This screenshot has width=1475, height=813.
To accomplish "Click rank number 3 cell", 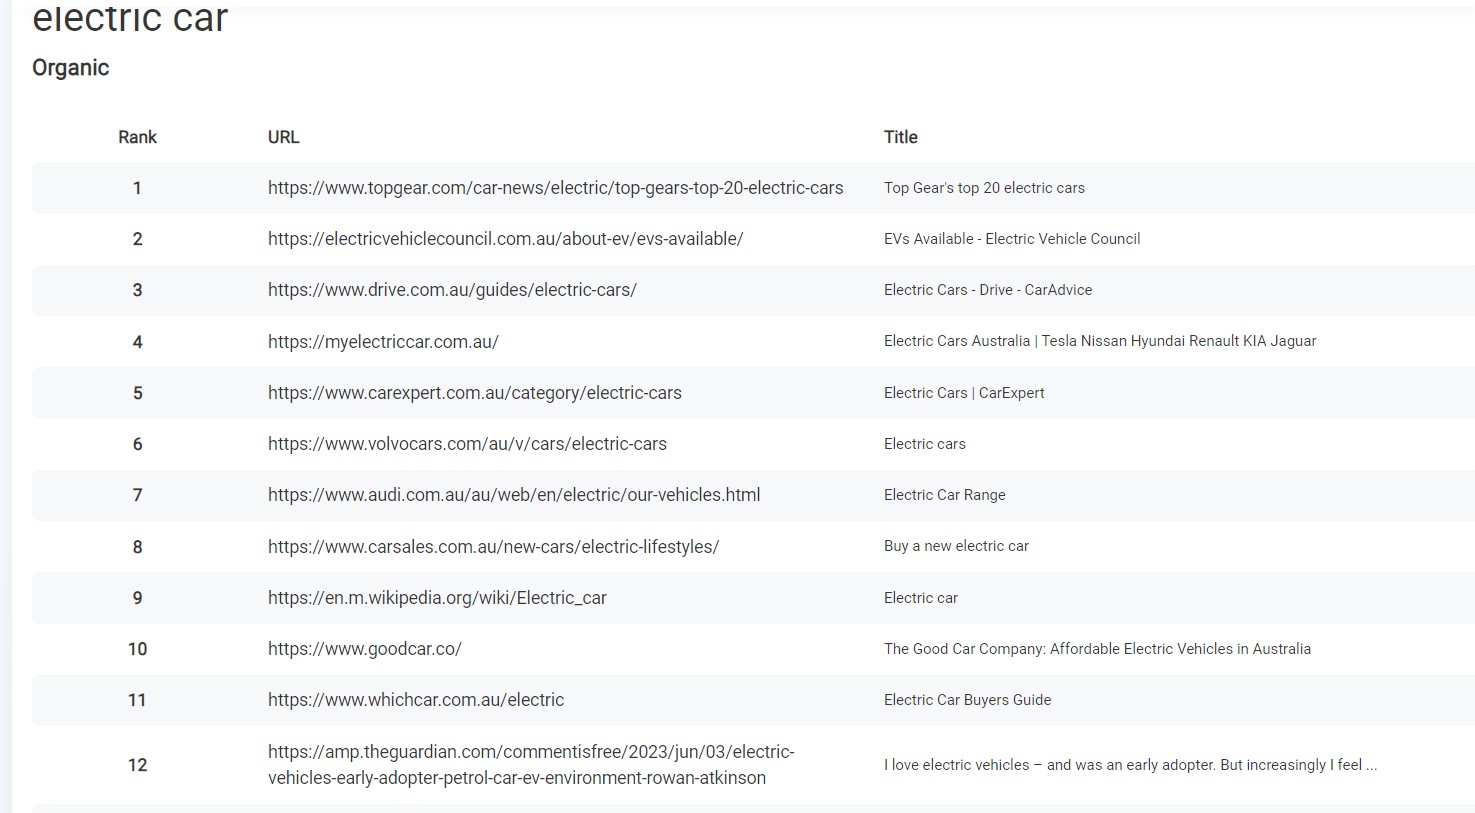I will click(x=137, y=290).
